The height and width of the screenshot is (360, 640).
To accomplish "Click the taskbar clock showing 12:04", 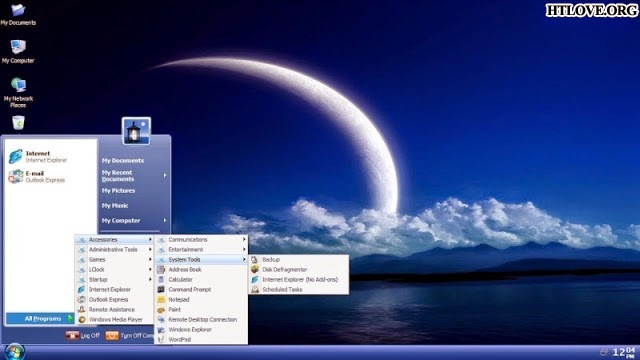I will pos(624,352).
